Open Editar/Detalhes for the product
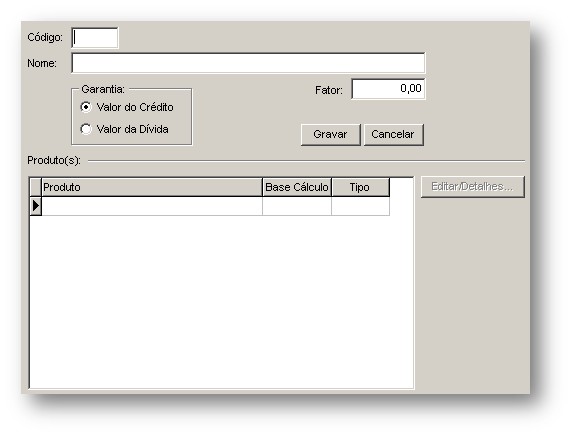 coord(472,187)
